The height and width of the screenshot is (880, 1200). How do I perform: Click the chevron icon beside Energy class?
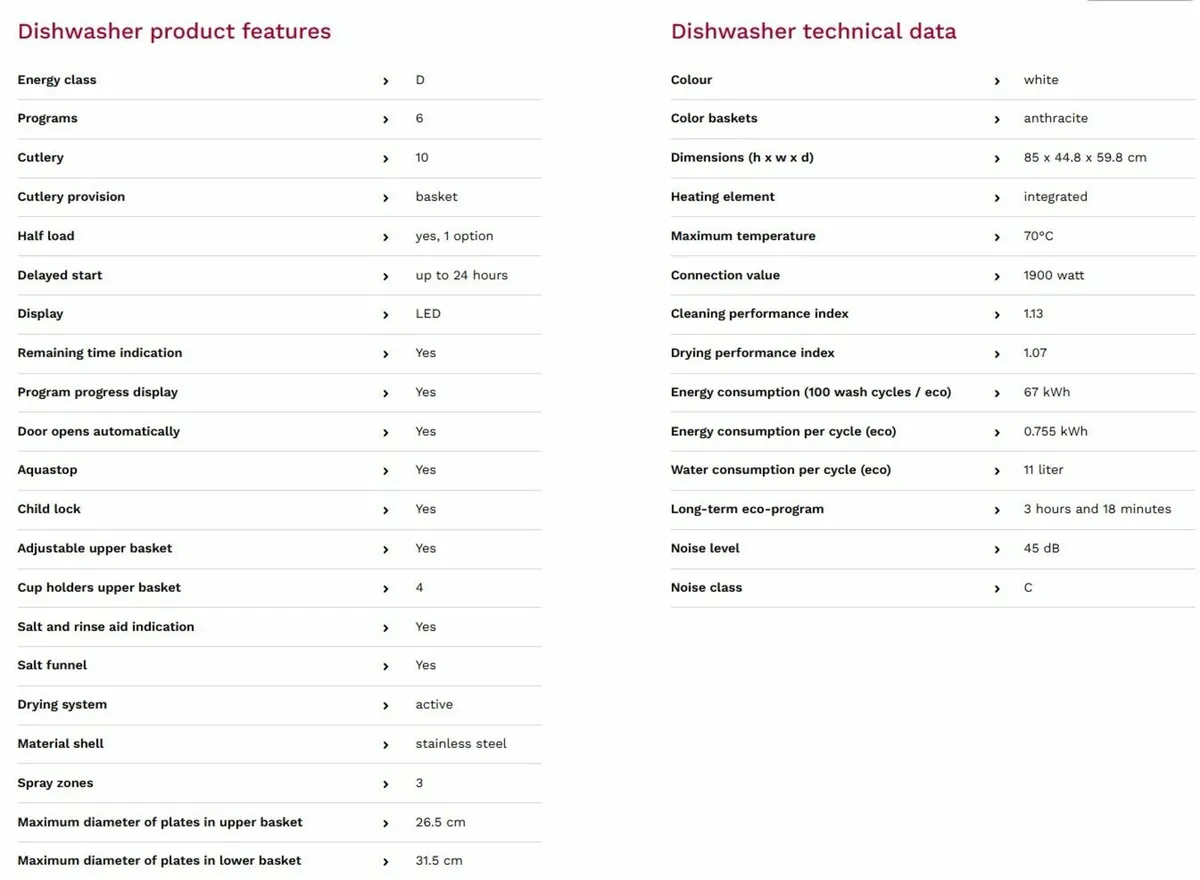pos(386,81)
